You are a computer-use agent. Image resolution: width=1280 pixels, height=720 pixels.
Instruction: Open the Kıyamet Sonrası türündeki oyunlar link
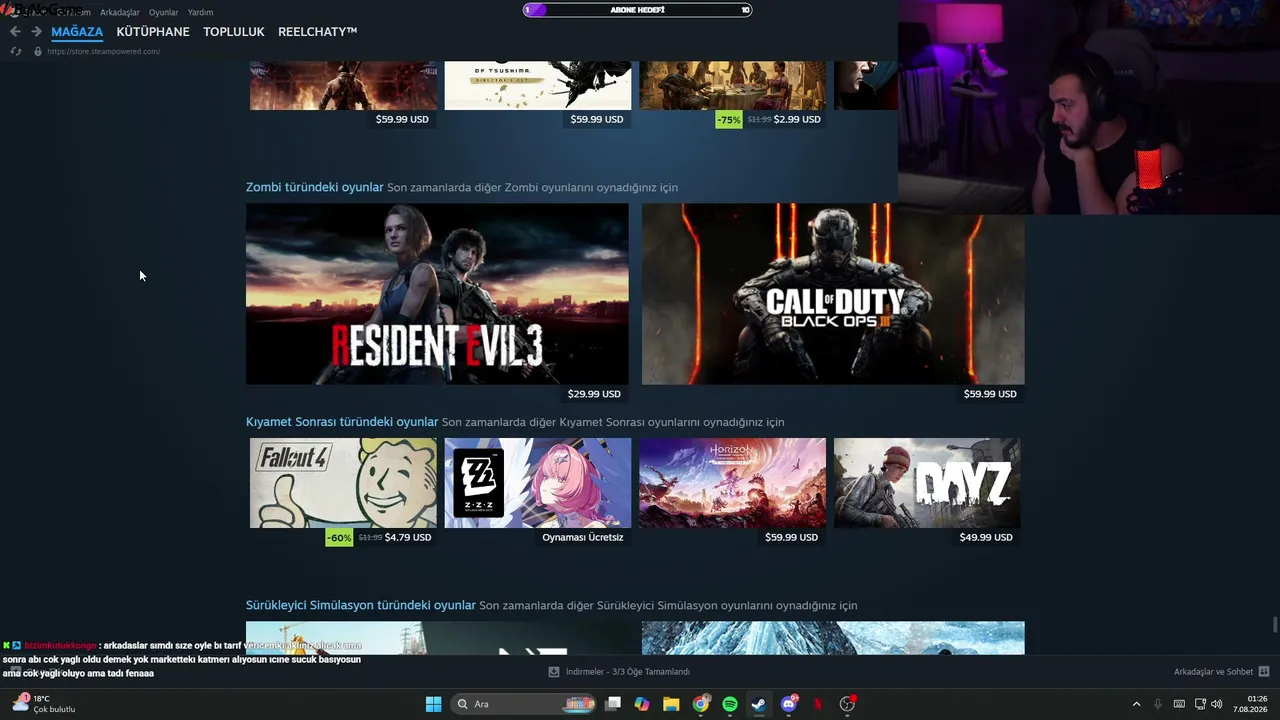click(342, 422)
